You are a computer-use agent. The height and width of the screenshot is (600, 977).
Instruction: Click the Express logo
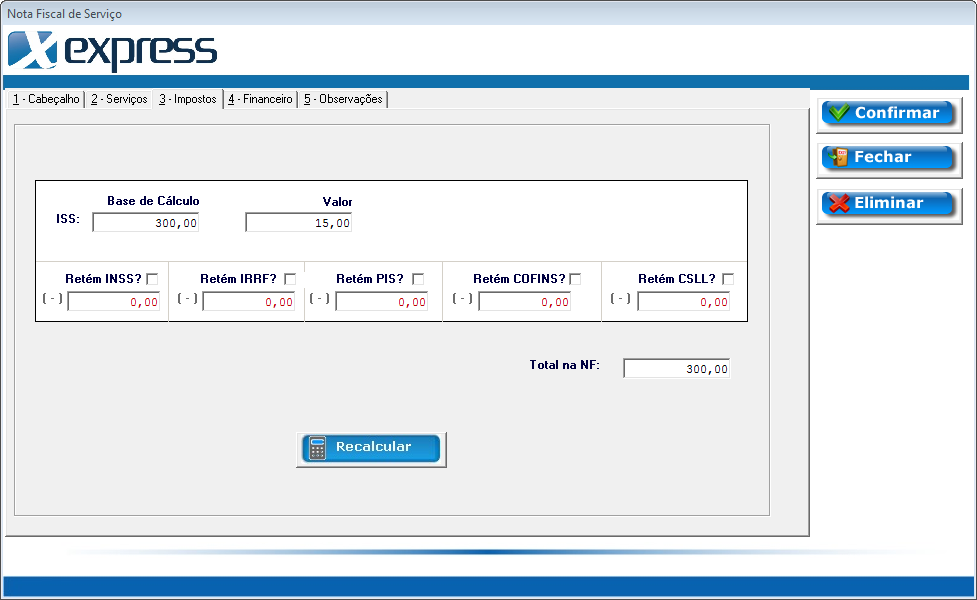[112, 50]
